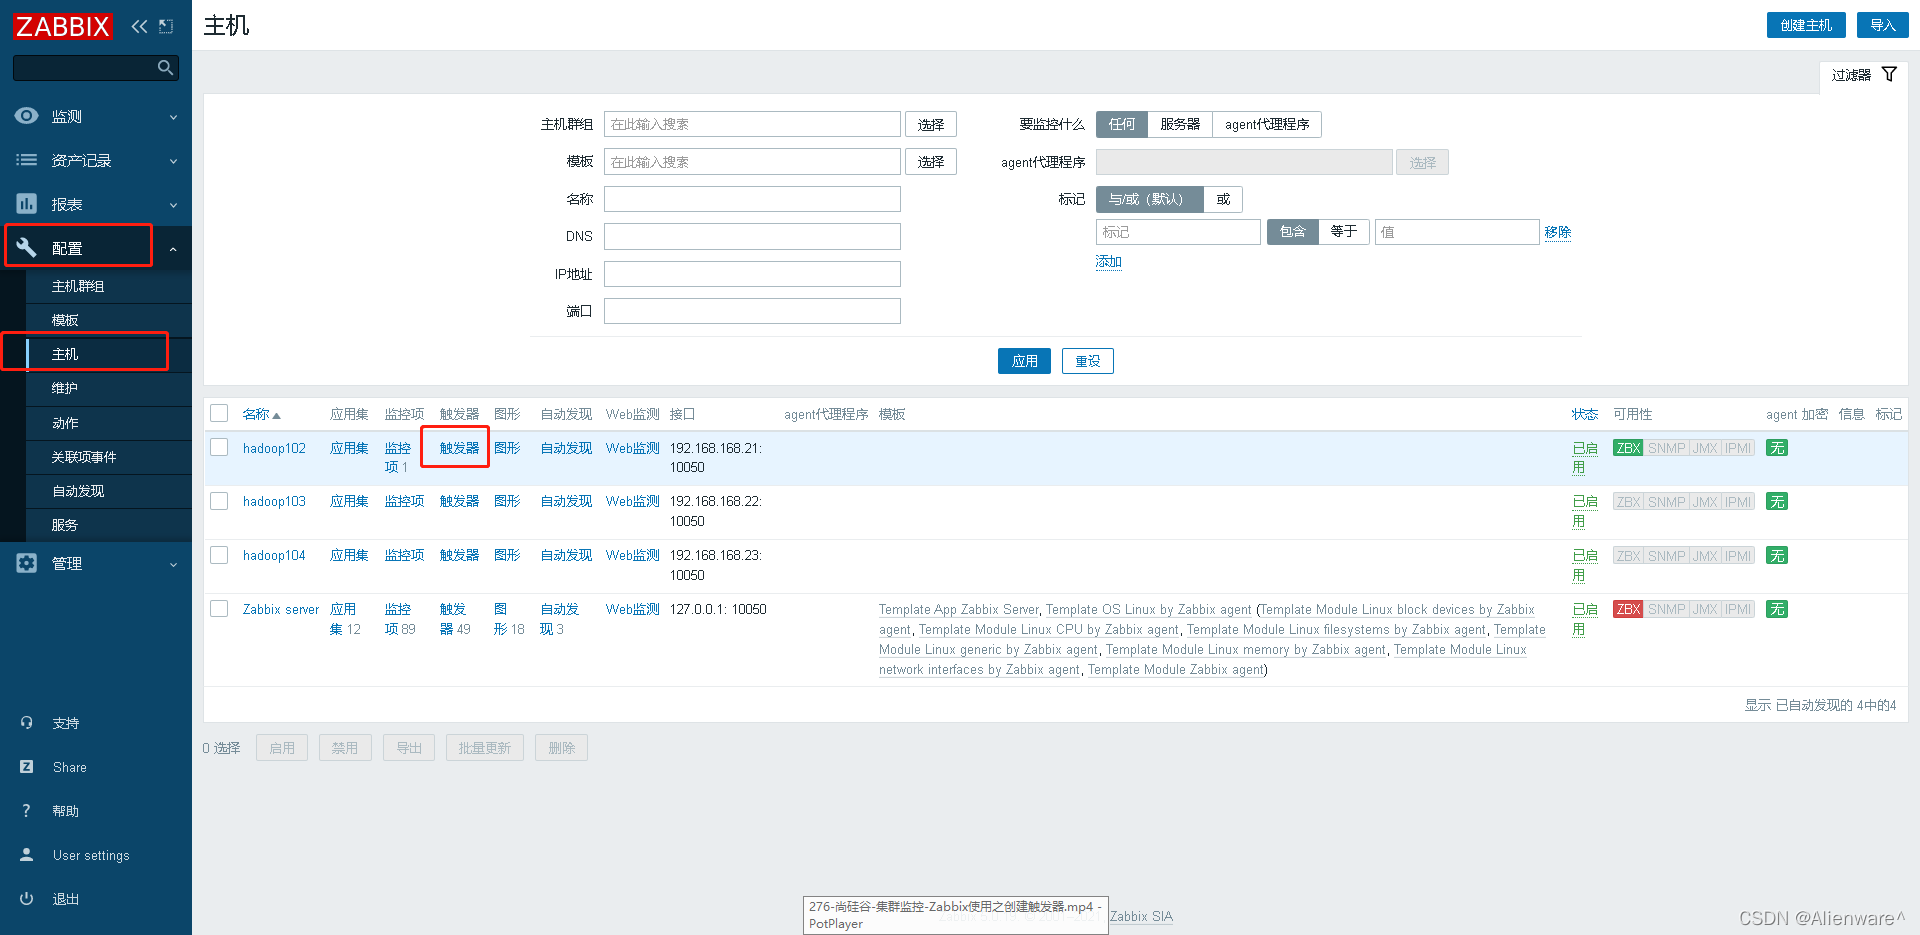Focus the 名称 filter input

click(x=752, y=199)
